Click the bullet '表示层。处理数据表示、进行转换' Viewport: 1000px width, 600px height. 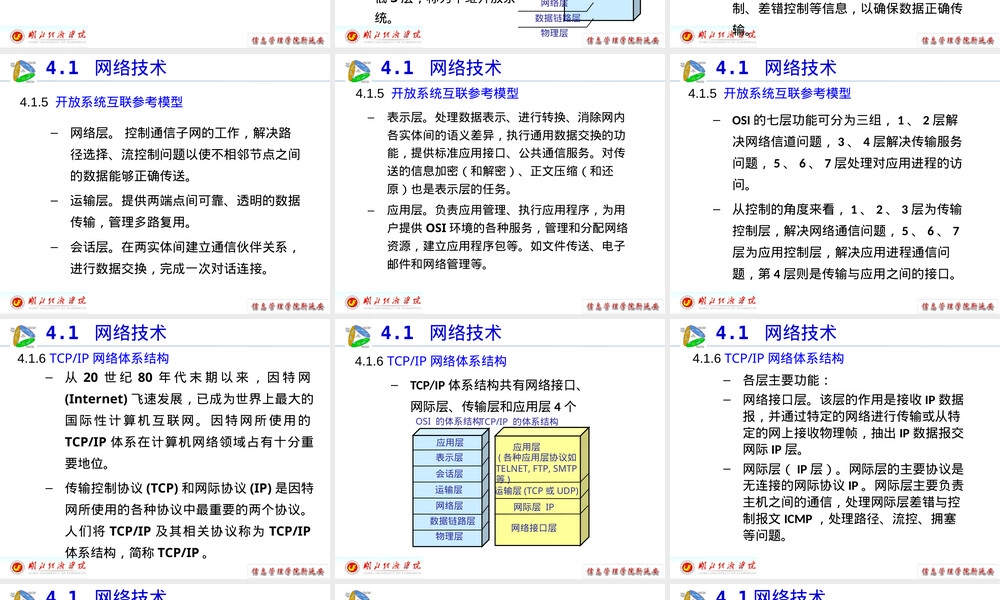(506, 153)
